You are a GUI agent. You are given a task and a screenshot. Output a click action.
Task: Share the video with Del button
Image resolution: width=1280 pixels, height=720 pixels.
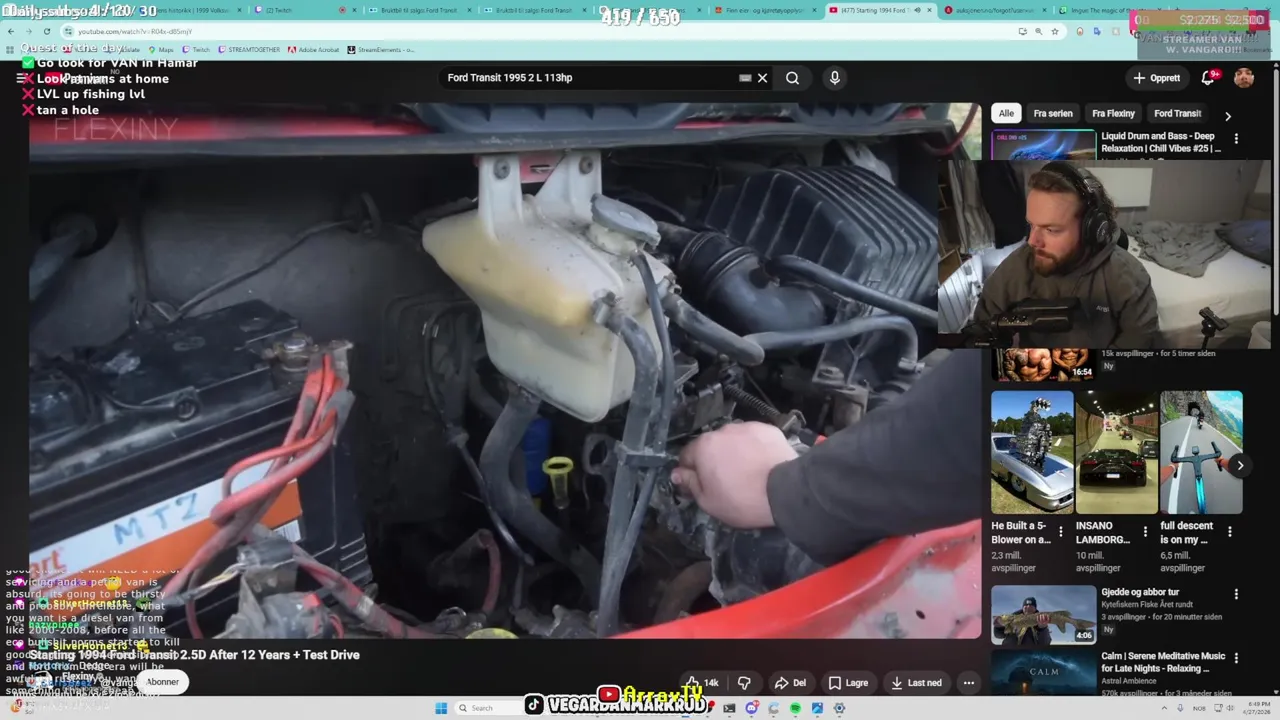(790, 683)
